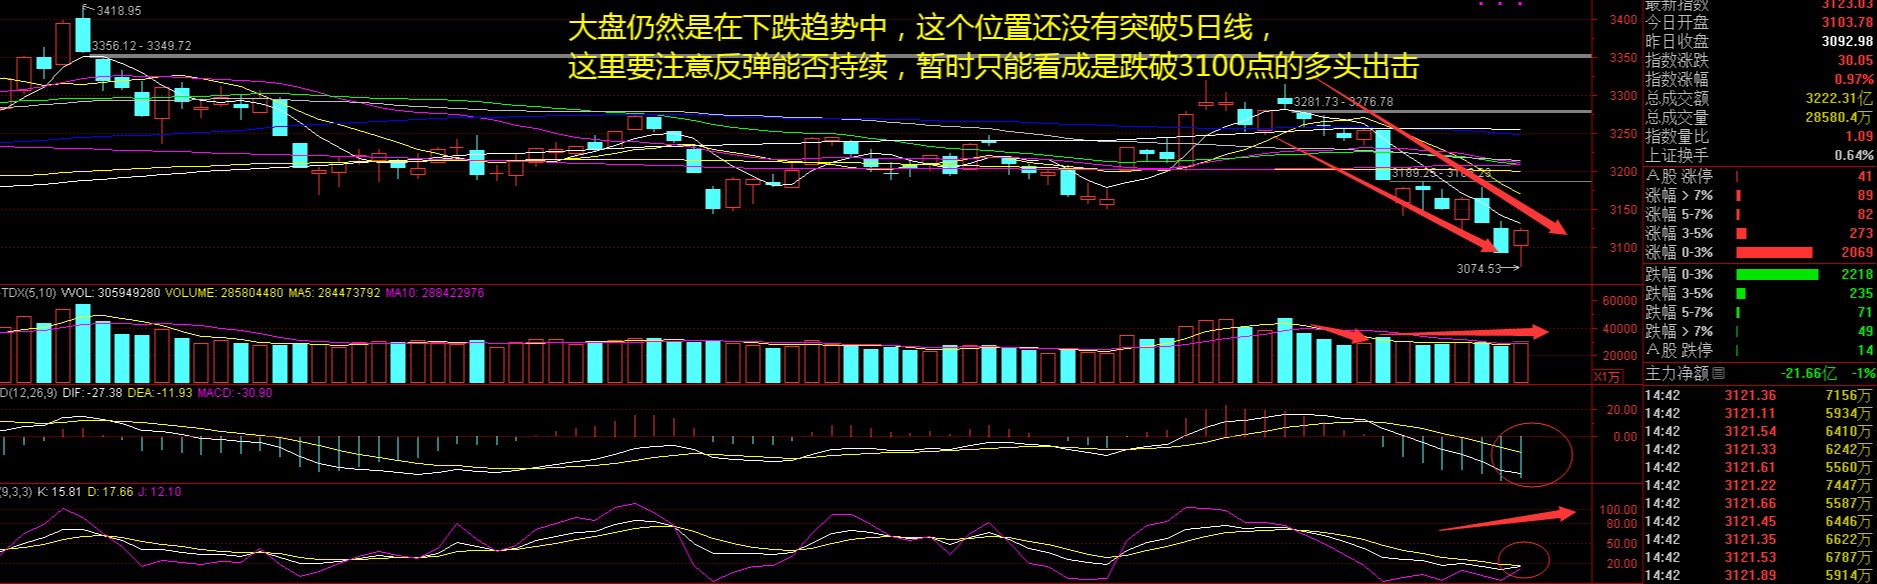Click the 3418.95 high price label
Image resolution: width=1877 pixels, height=584 pixels.
pos(119,11)
